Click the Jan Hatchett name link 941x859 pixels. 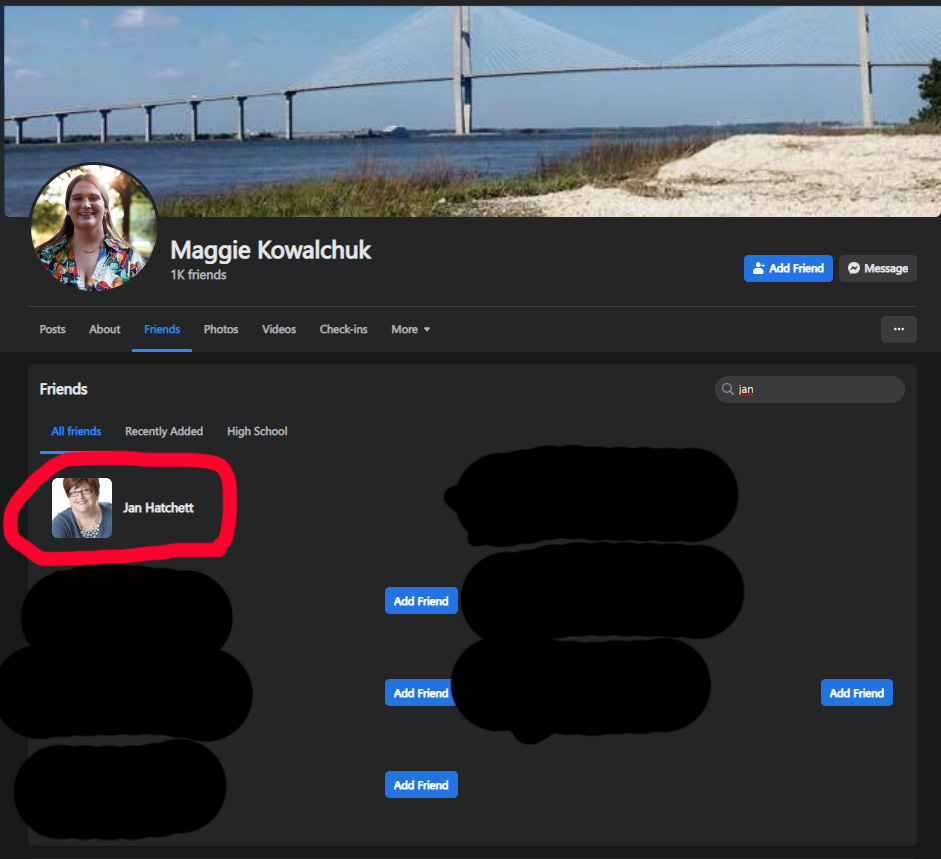(x=158, y=508)
